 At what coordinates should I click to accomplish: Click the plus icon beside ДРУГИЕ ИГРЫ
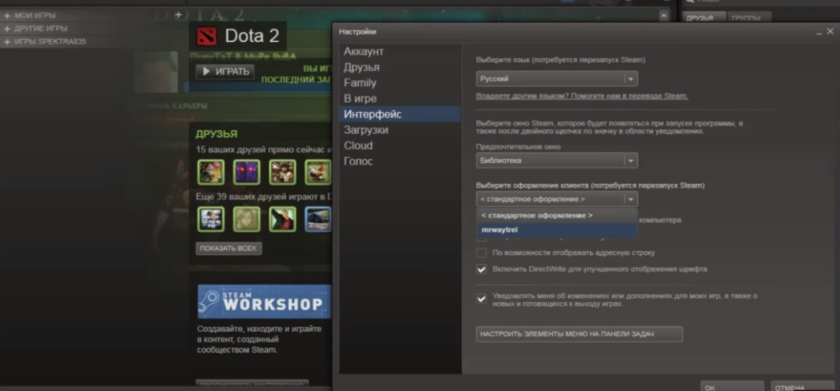[x=8, y=28]
